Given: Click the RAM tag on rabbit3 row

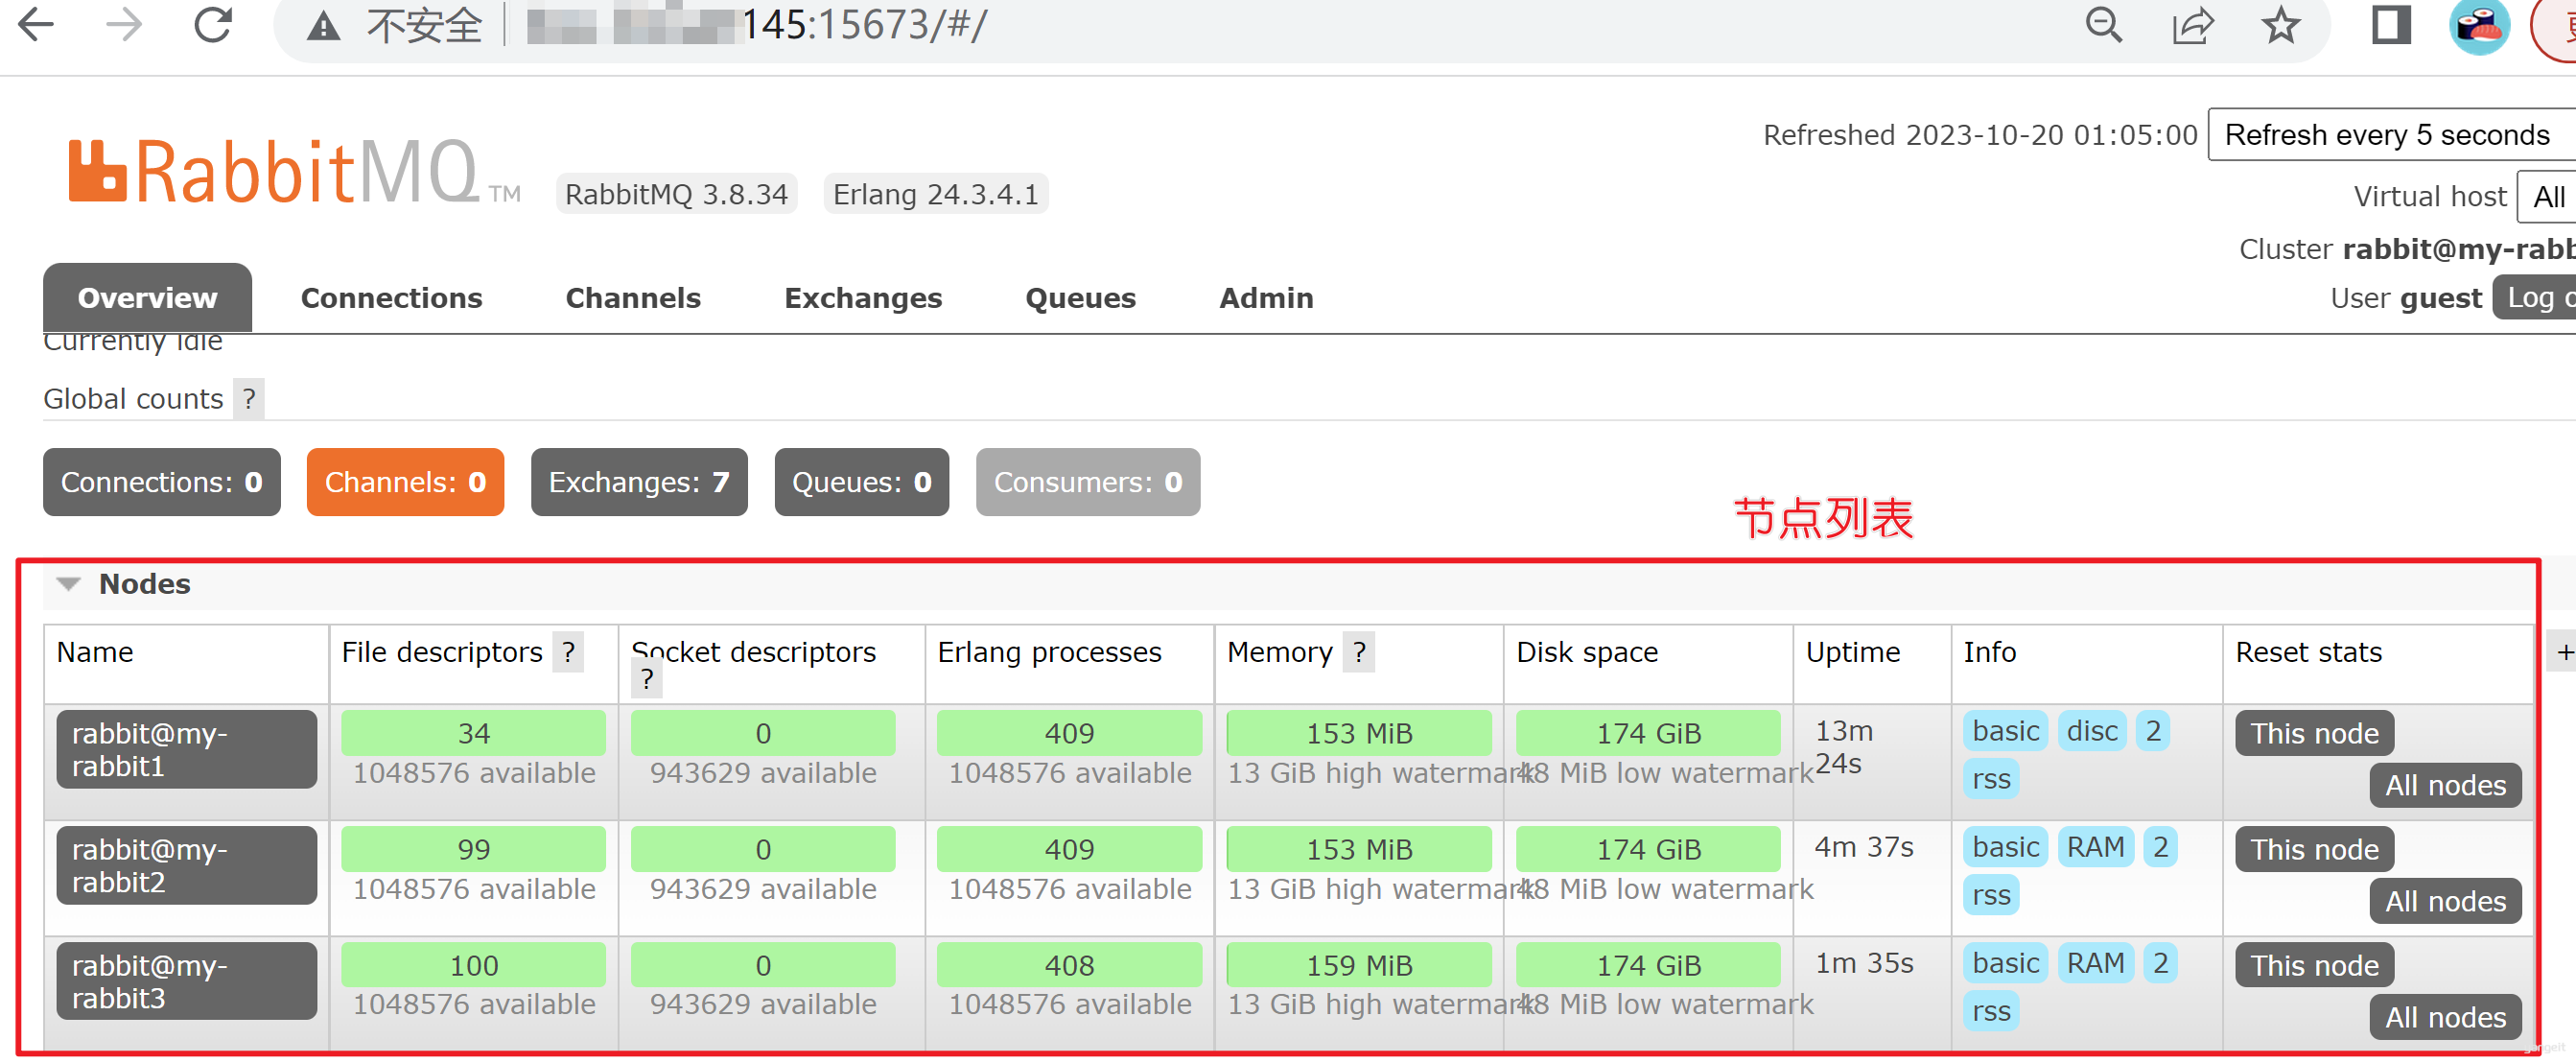Looking at the screenshot, I should click(x=2095, y=963).
